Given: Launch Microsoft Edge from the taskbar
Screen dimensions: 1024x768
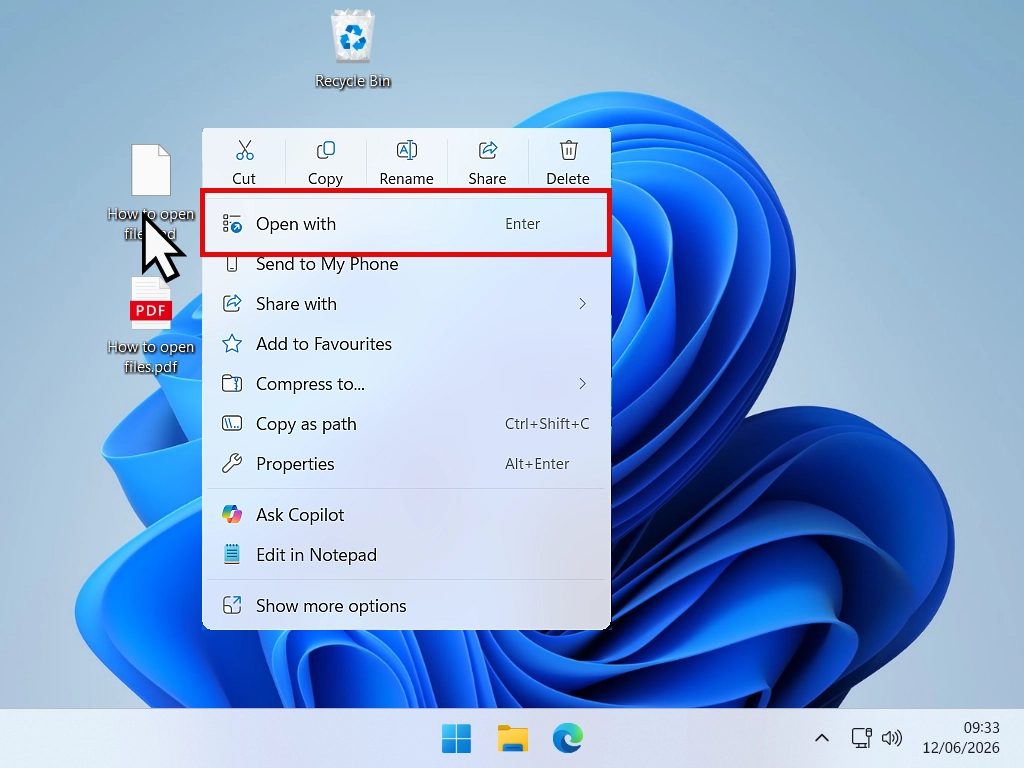Looking at the screenshot, I should [x=568, y=739].
